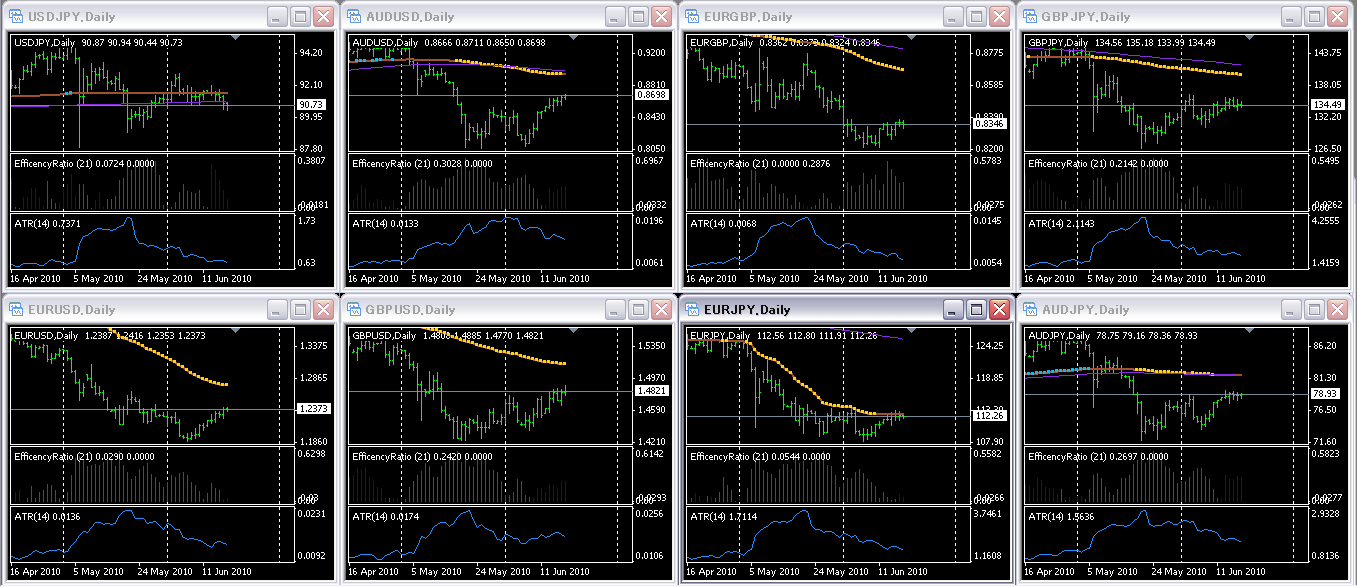This screenshot has width=1357, height=587.
Task: Click the 78.93 current price label
Action: 1326,394
